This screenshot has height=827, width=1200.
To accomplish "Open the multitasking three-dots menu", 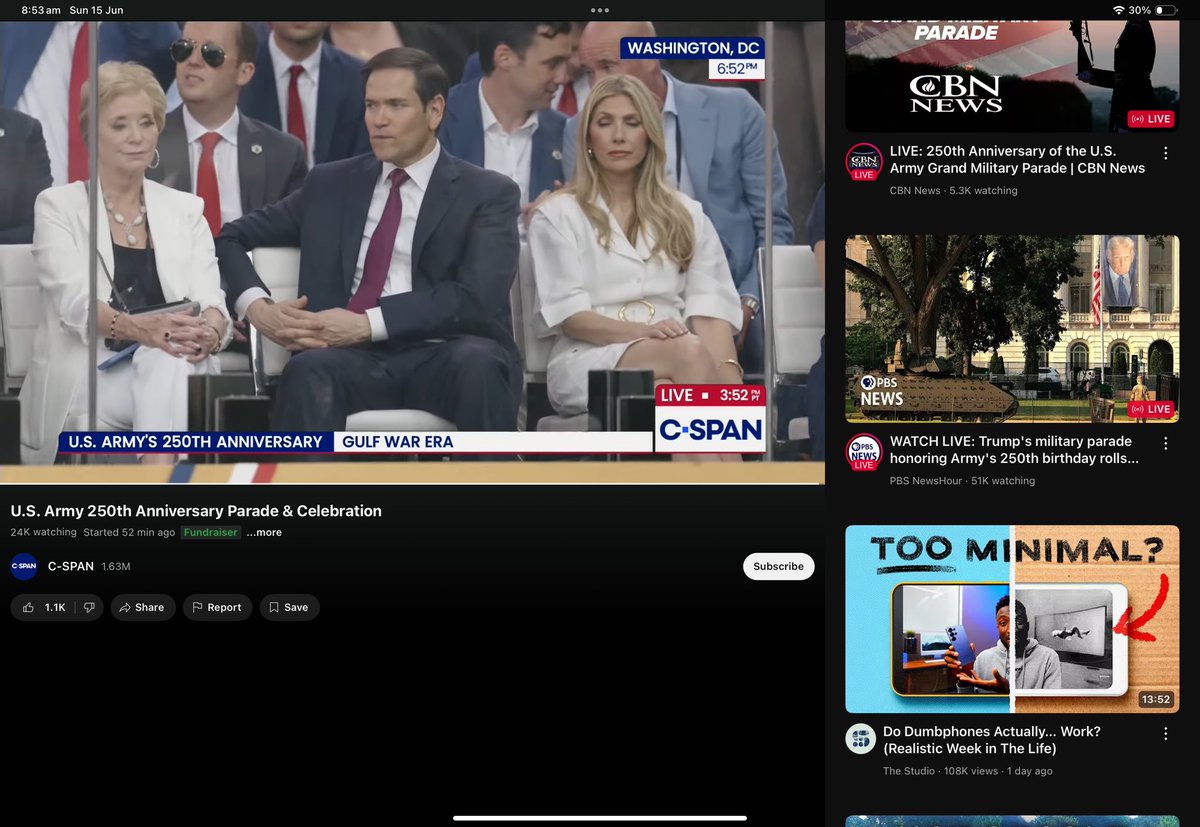I will pyautogui.click(x=600, y=10).
